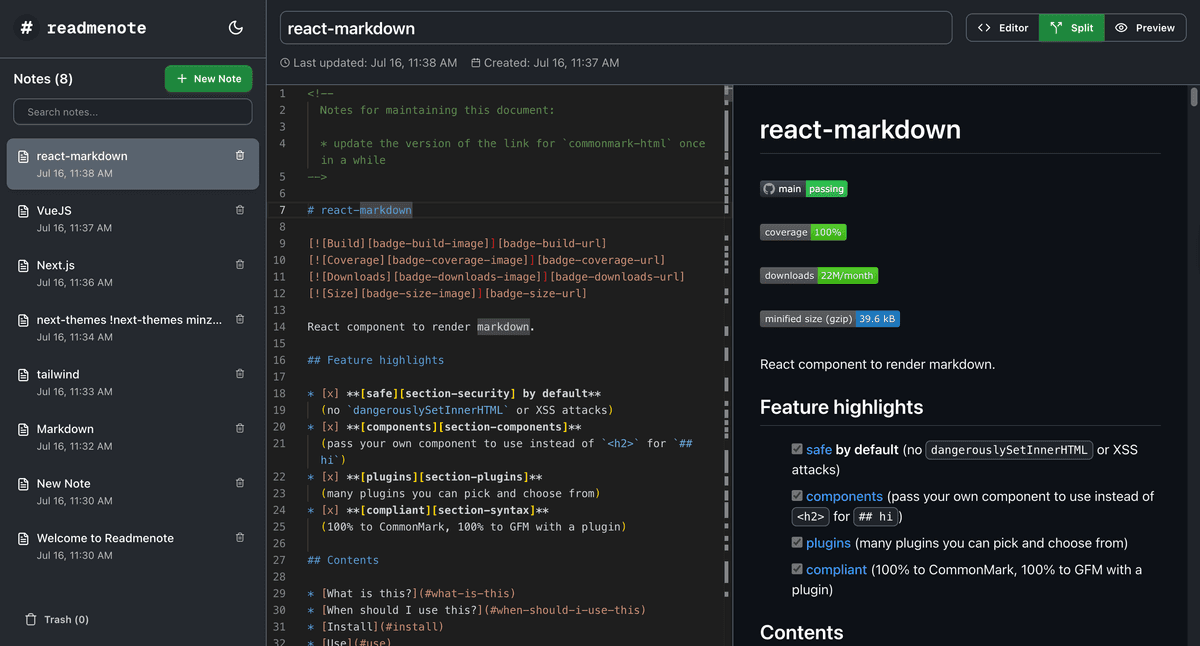Click the downloads 22M/month badge
This screenshot has width=1200, height=646.
[819, 275]
